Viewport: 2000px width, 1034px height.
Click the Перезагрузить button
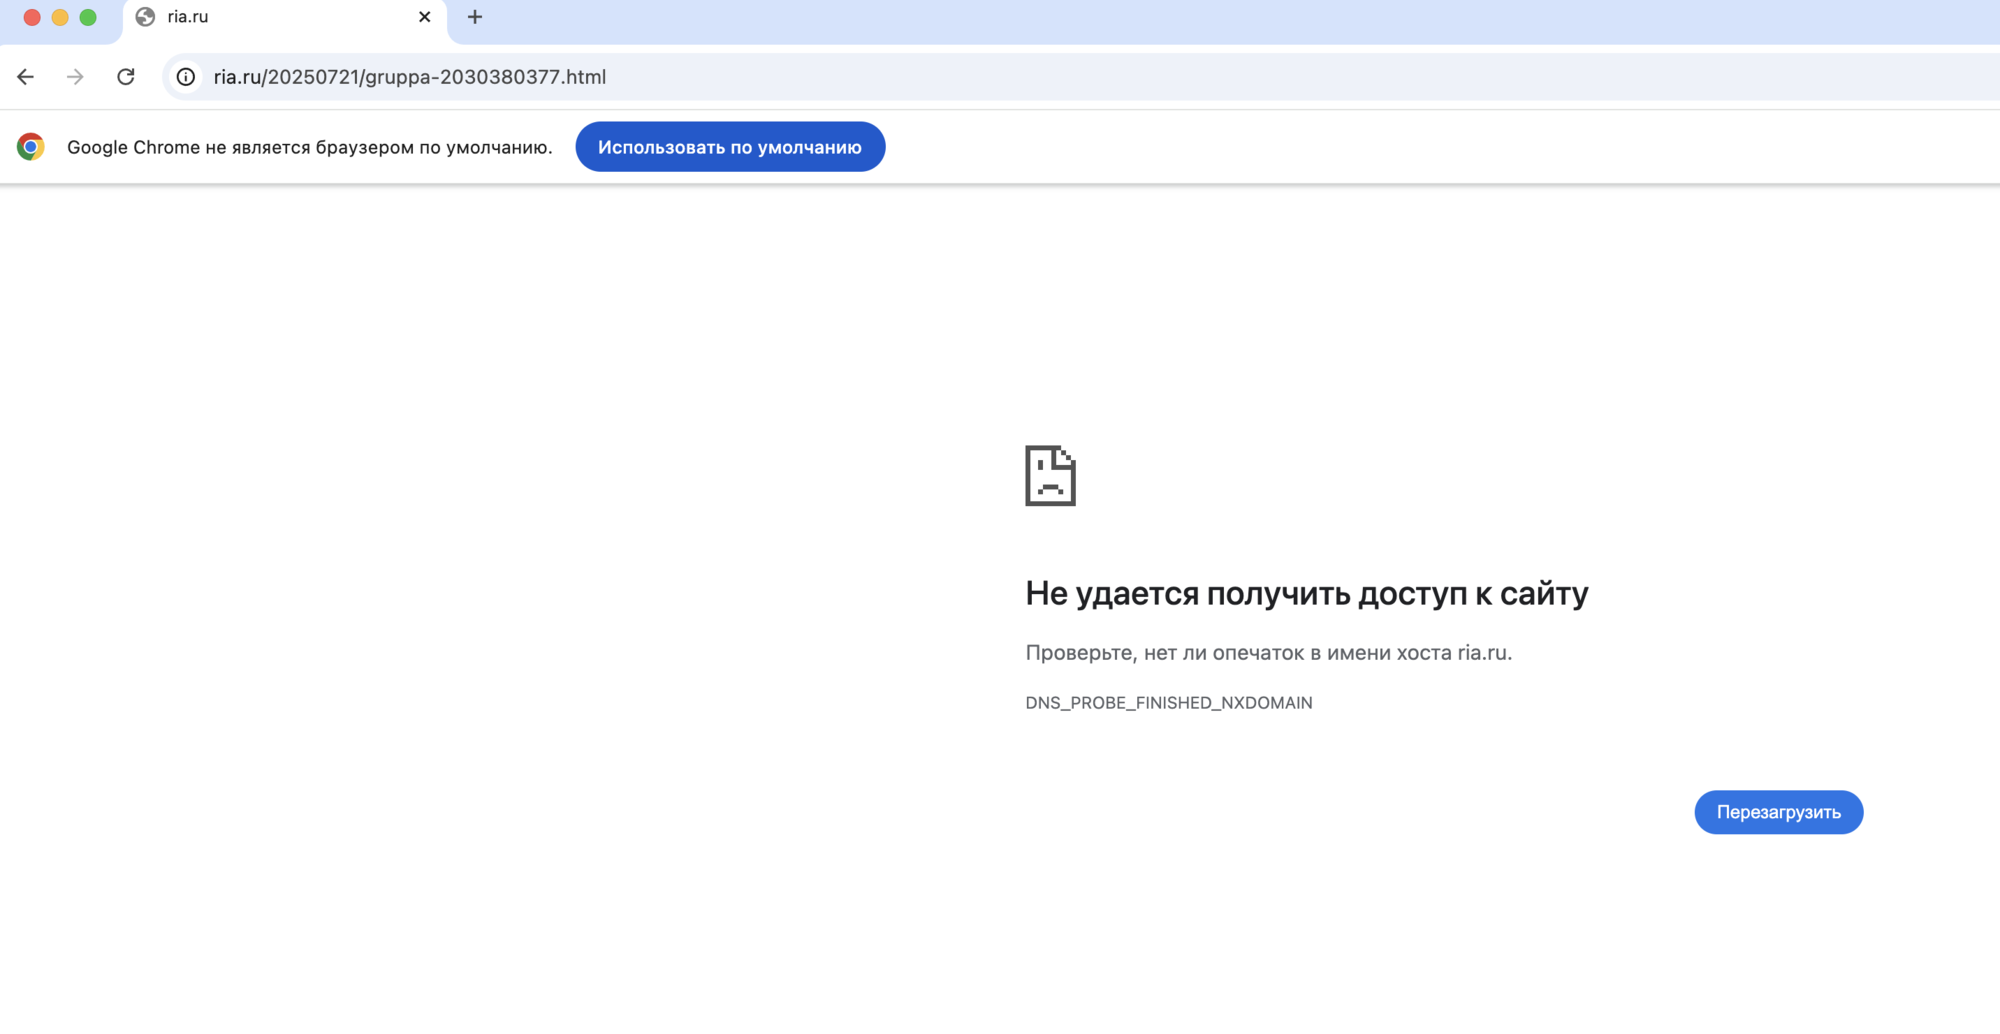(x=1778, y=812)
